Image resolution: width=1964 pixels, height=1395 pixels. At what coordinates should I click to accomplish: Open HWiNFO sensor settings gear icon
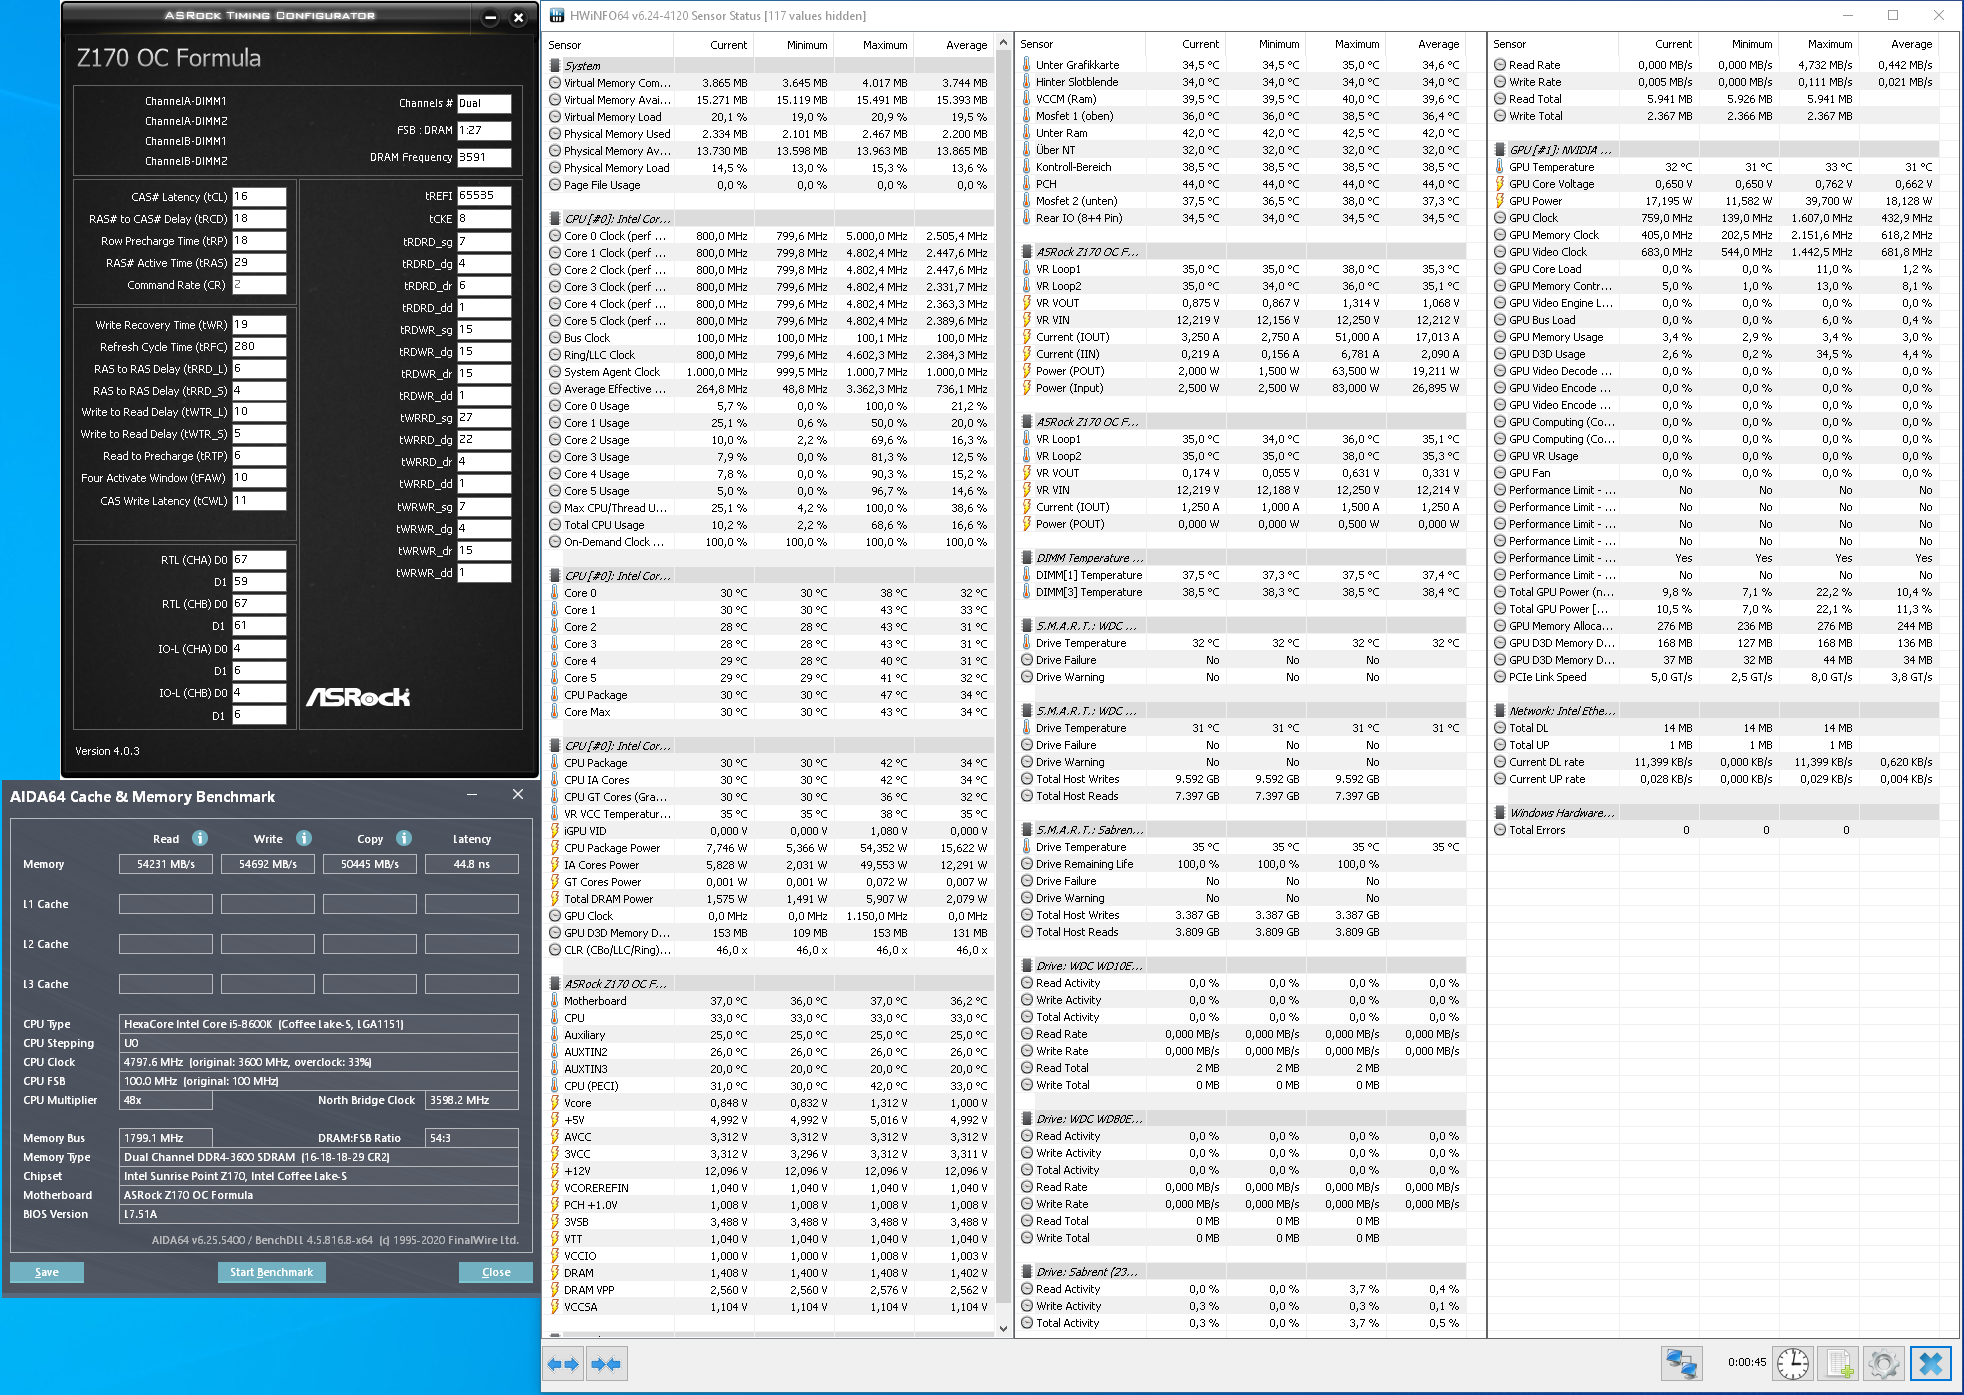(1883, 1363)
